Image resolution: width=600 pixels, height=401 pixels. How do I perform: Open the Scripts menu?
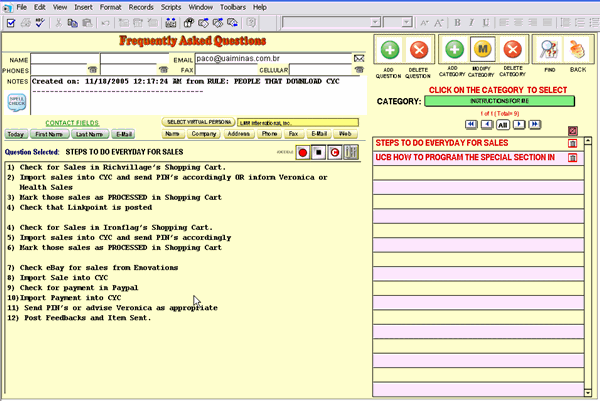[x=171, y=7]
